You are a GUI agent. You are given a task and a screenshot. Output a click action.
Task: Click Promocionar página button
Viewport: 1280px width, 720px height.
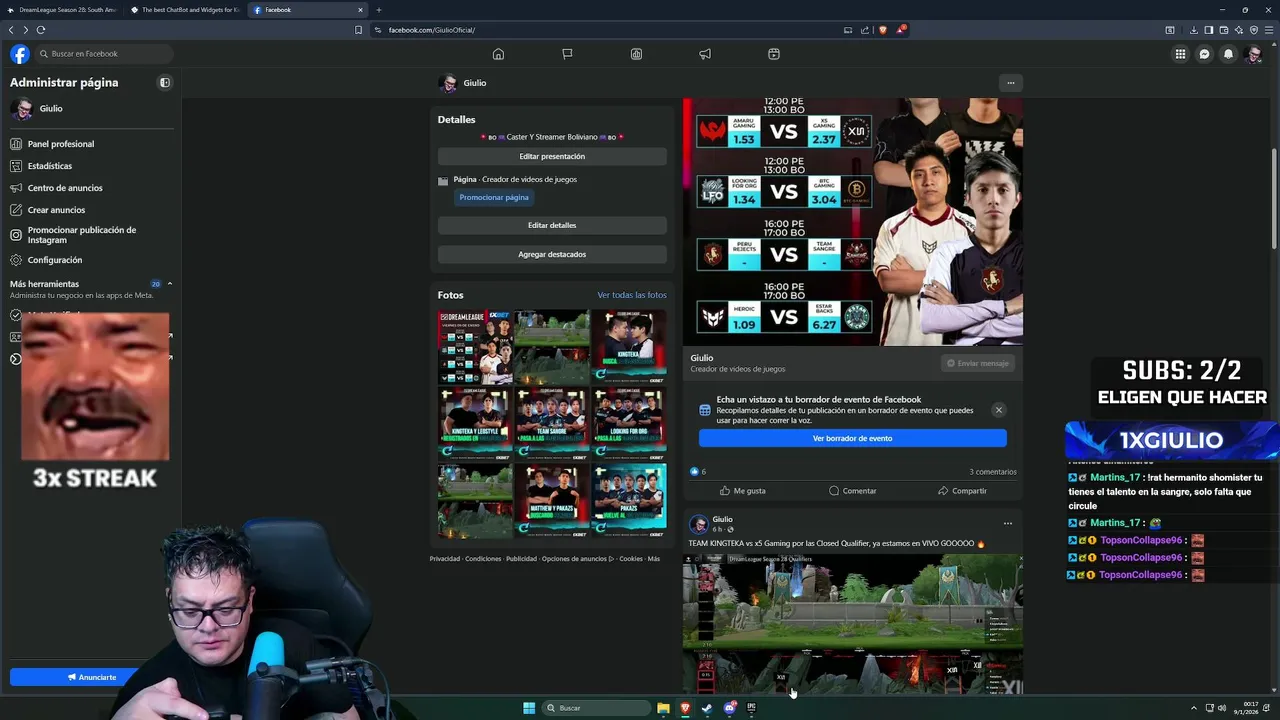[494, 197]
